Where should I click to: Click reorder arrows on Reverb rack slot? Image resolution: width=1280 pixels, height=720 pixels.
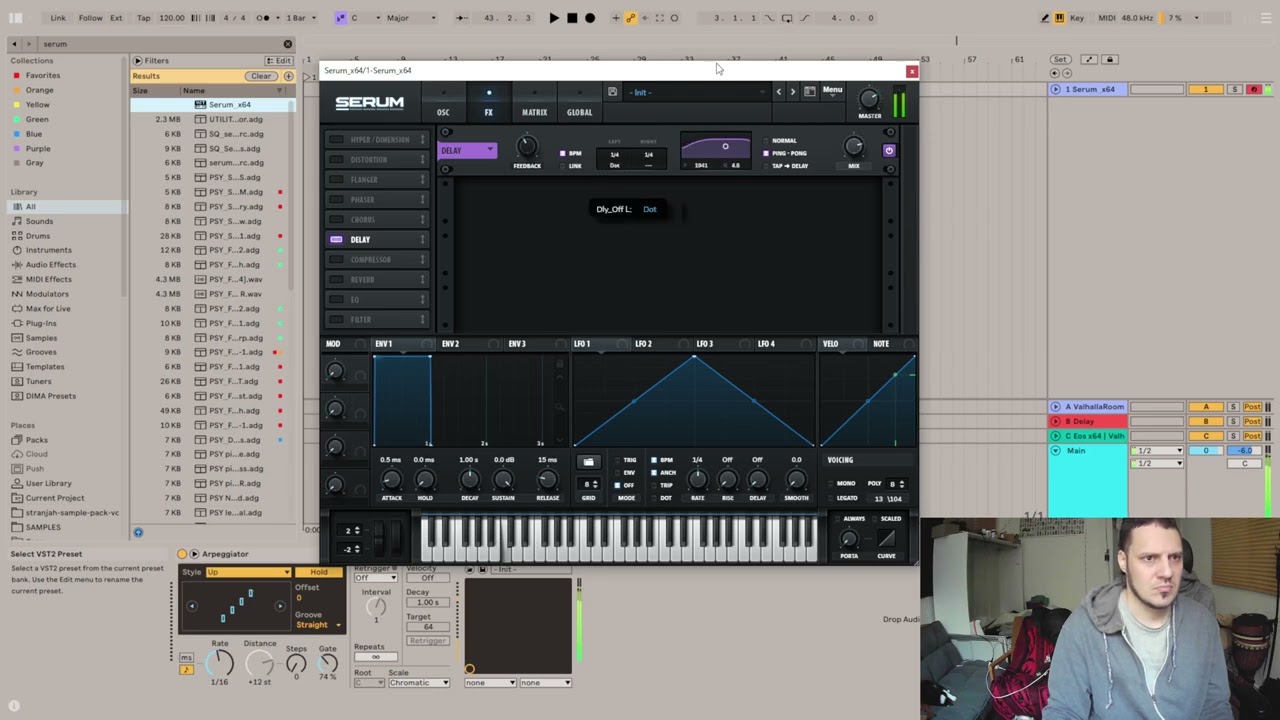pos(423,279)
